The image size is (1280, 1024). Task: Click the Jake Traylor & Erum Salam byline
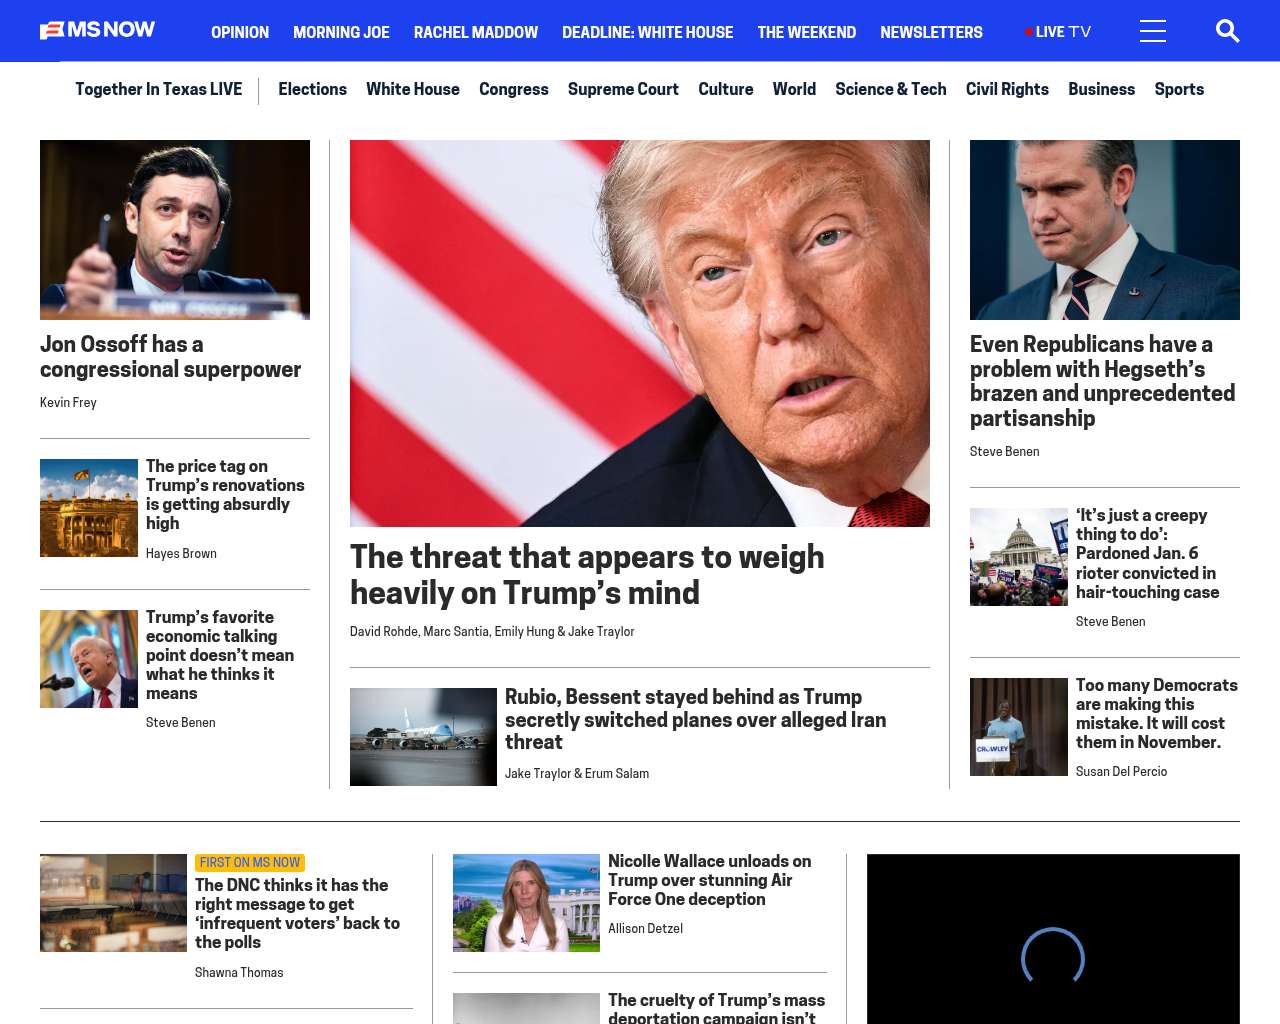(577, 774)
